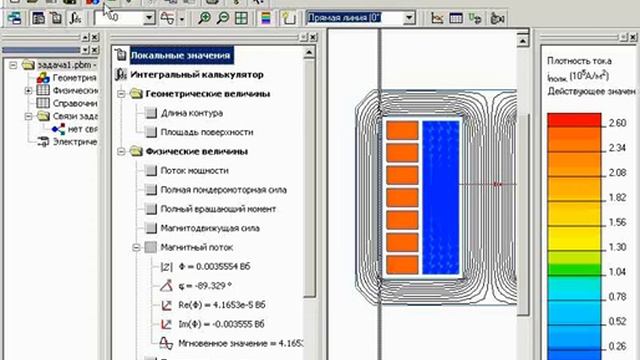Click the Локальные значения clipboard icon
Image resolution: width=640 pixels, height=360 pixels.
121,55
